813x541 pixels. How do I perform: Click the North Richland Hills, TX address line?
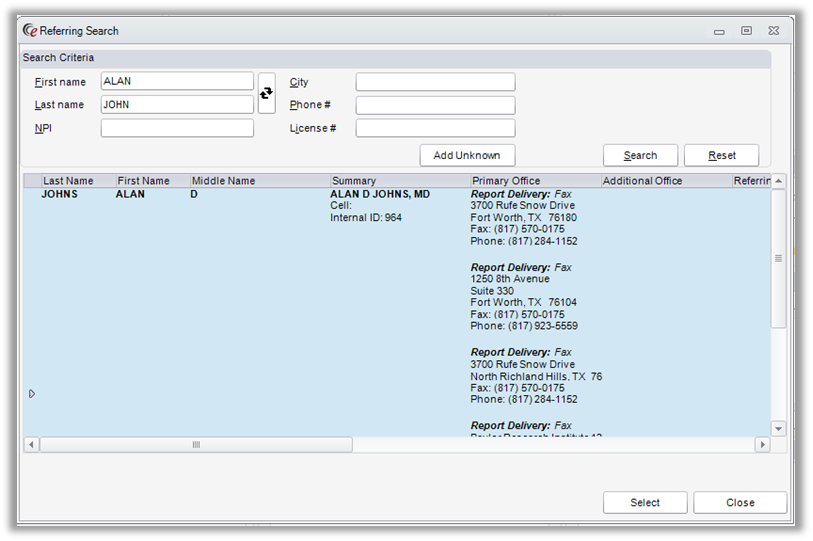pyautogui.click(x=536, y=377)
